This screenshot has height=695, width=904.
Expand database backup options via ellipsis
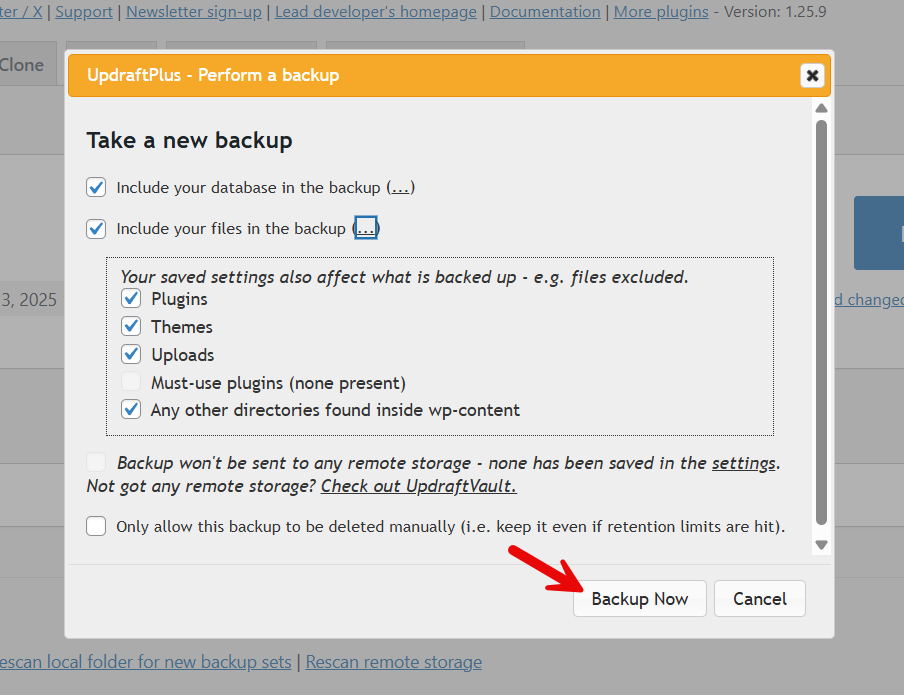399,187
